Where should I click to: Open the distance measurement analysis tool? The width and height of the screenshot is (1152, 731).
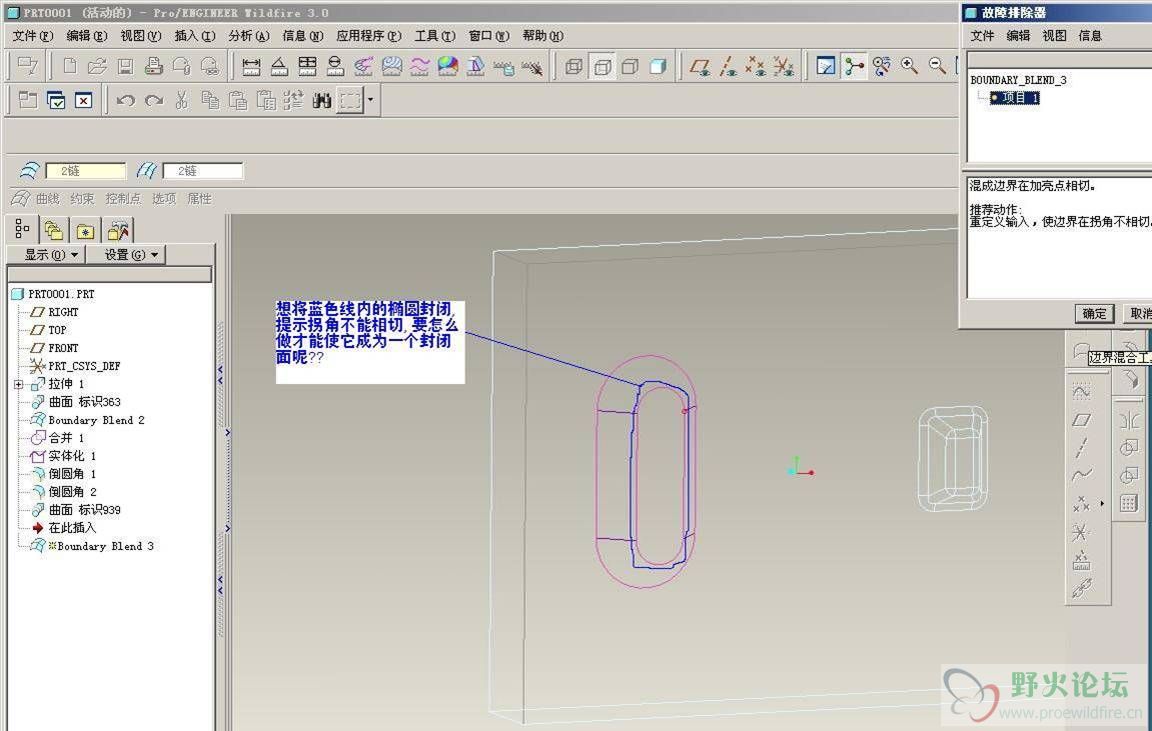pyautogui.click(x=251, y=67)
